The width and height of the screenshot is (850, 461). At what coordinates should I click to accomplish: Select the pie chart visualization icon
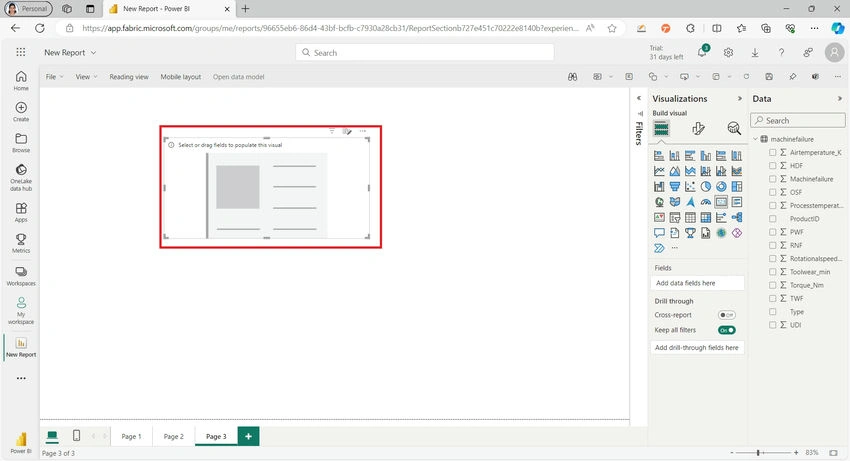(x=705, y=187)
